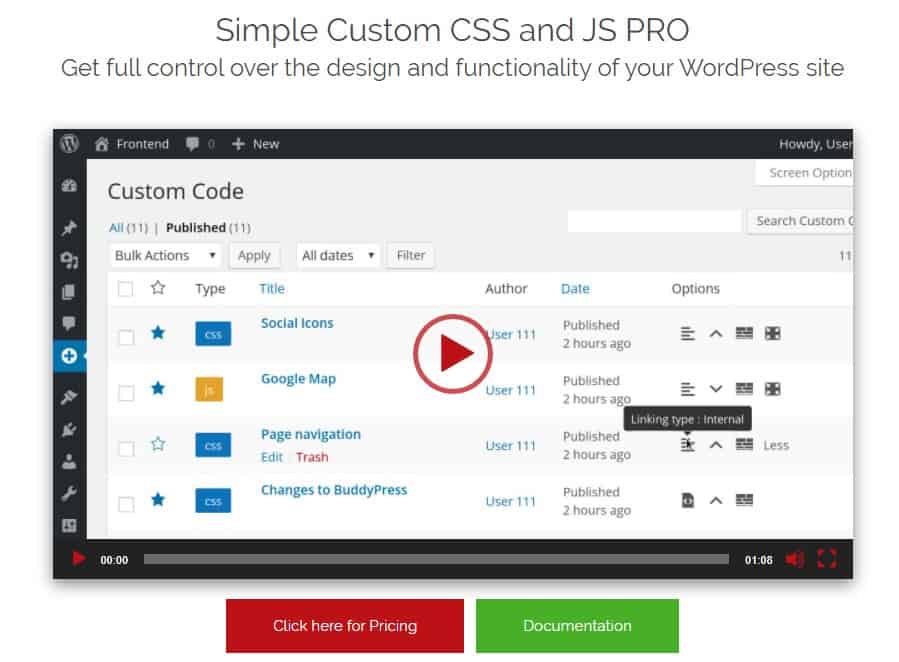Click the CSS type badge for Social Icons
Image resolution: width=899 pixels, height=662 pixels.
[213, 334]
